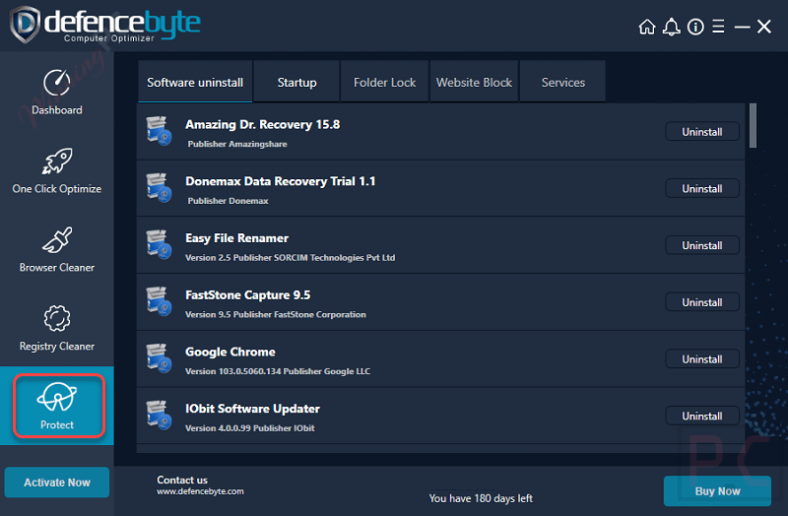Click the Activate Now button
Image resolution: width=788 pixels, height=516 pixels.
[x=57, y=482]
